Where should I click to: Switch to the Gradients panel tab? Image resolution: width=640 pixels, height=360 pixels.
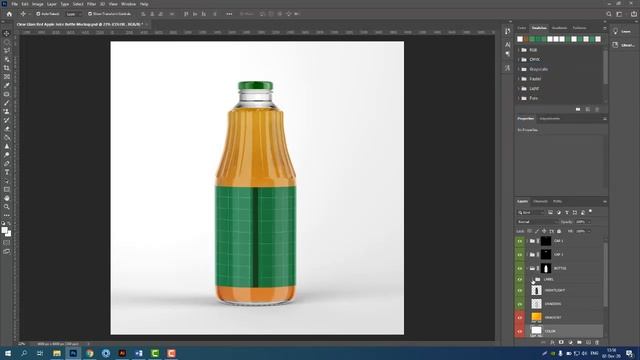(x=559, y=28)
